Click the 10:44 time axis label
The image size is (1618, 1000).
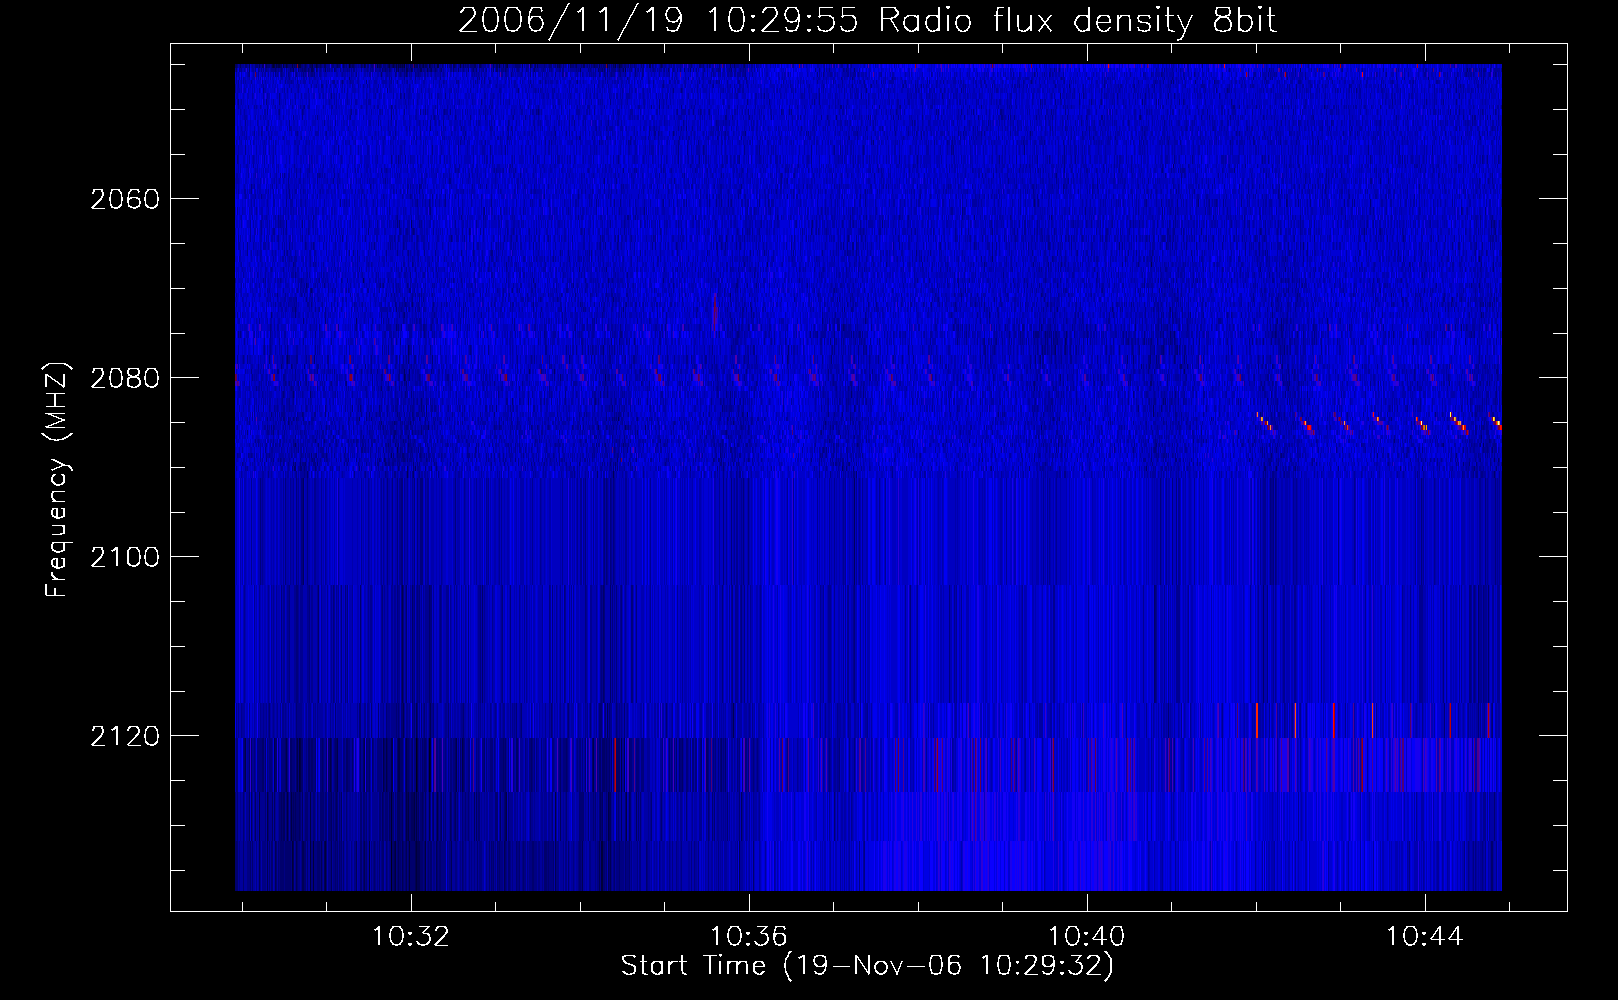tap(1424, 937)
